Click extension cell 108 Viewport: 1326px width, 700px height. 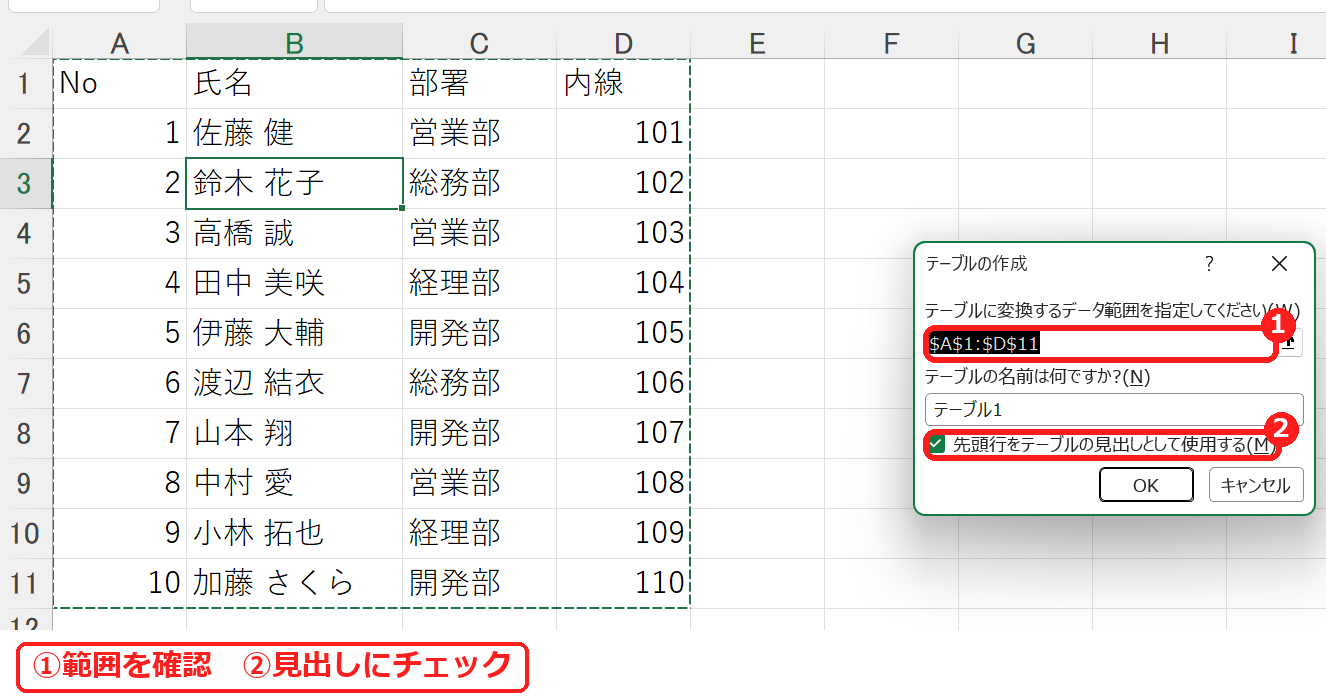(x=623, y=483)
